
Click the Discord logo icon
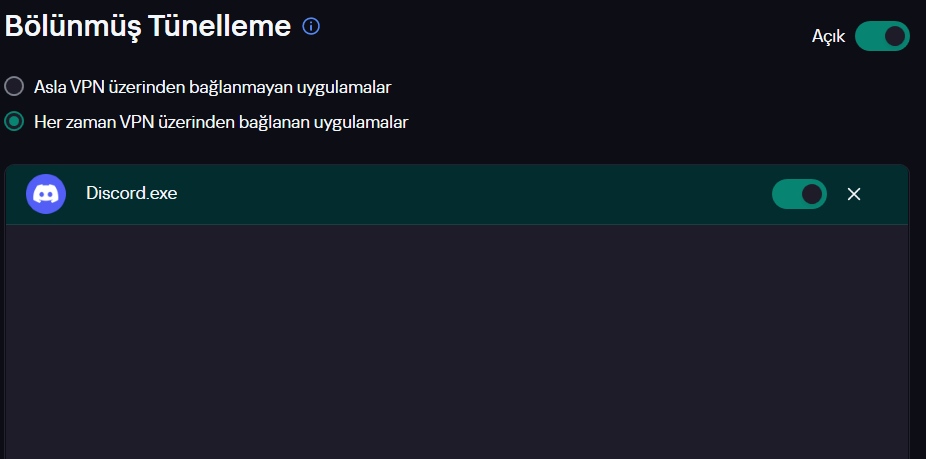(x=46, y=194)
